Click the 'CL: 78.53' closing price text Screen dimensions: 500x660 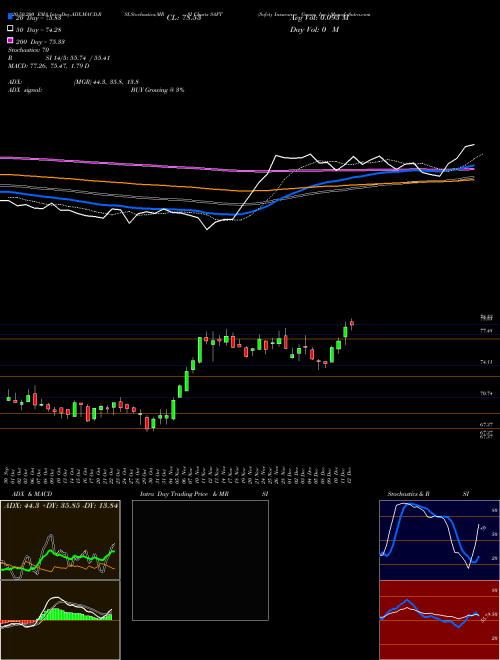pyautogui.click(x=184, y=18)
